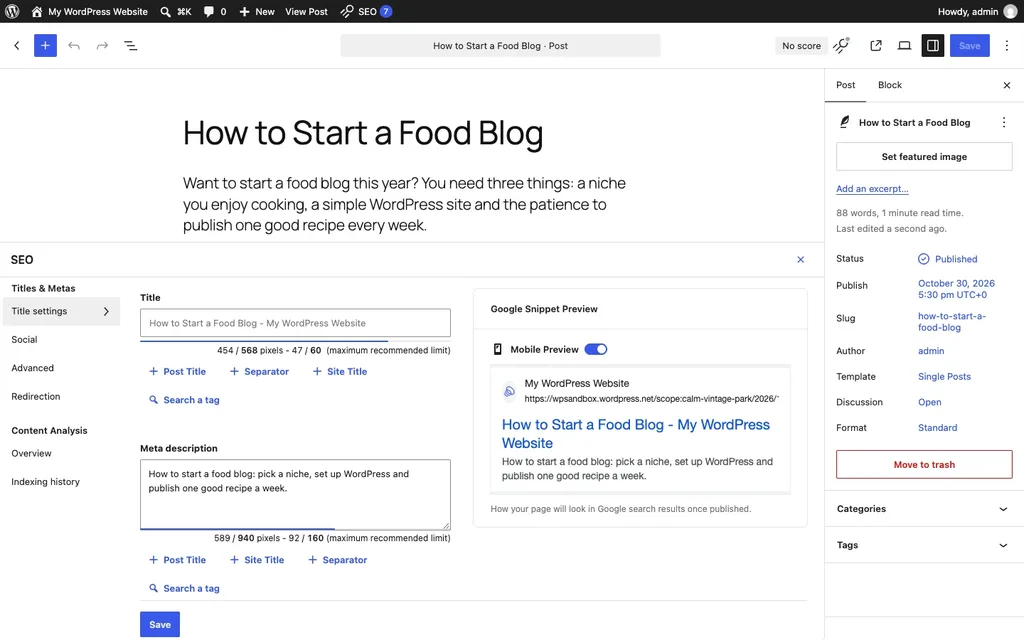
Task: Edit the publish date October 30, 2026
Action: (956, 289)
